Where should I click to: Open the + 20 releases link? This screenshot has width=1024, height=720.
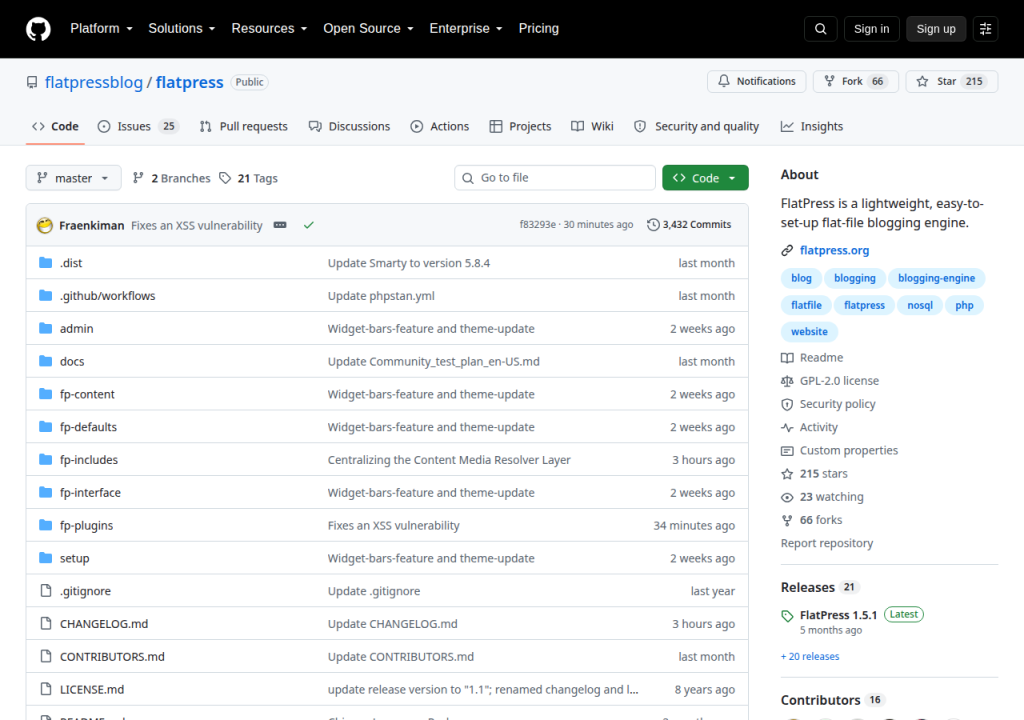pyautogui.click(x=810, y=656)
